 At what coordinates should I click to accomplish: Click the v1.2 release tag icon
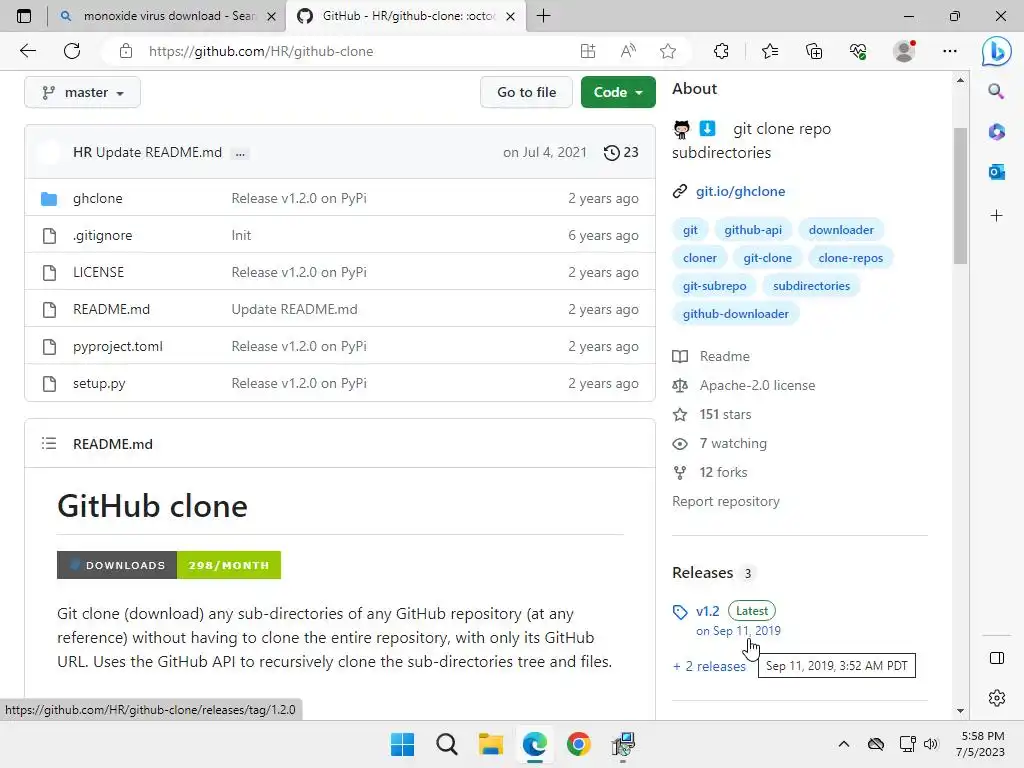680,612
